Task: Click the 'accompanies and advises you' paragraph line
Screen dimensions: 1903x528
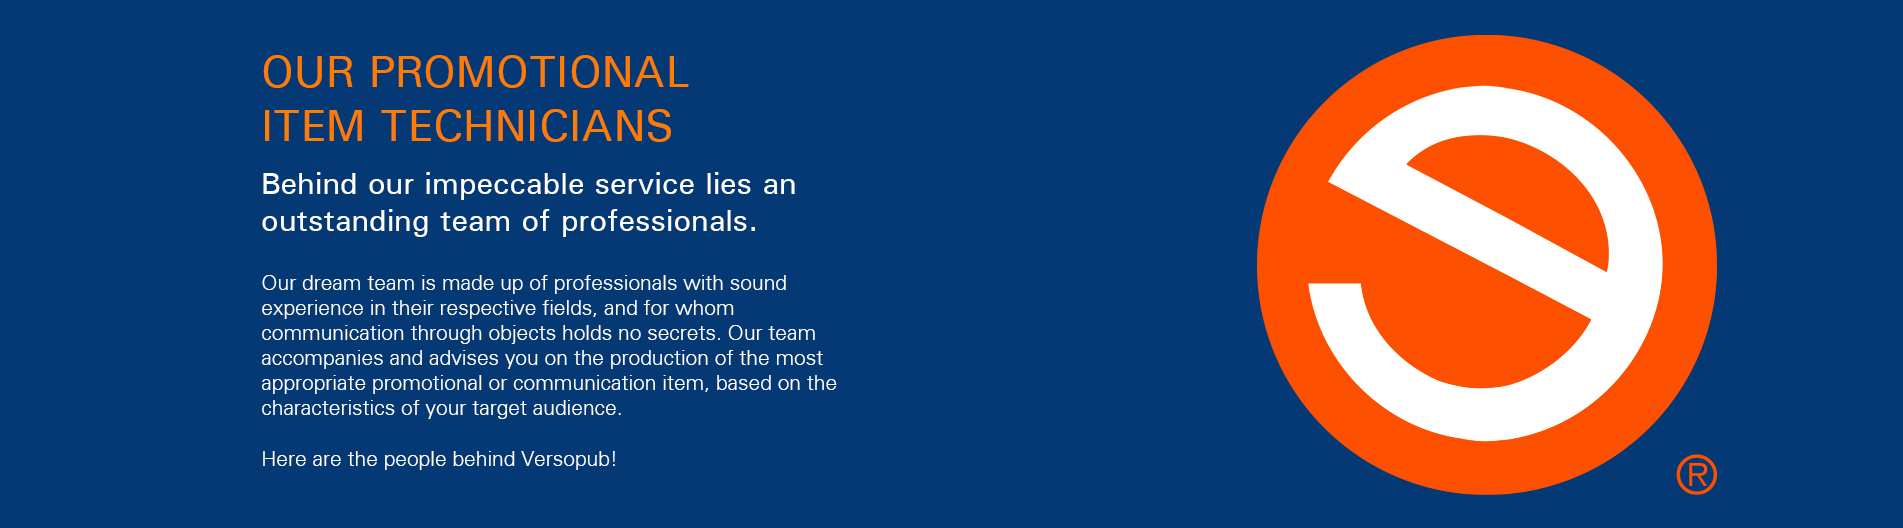Action: [542, 358]
